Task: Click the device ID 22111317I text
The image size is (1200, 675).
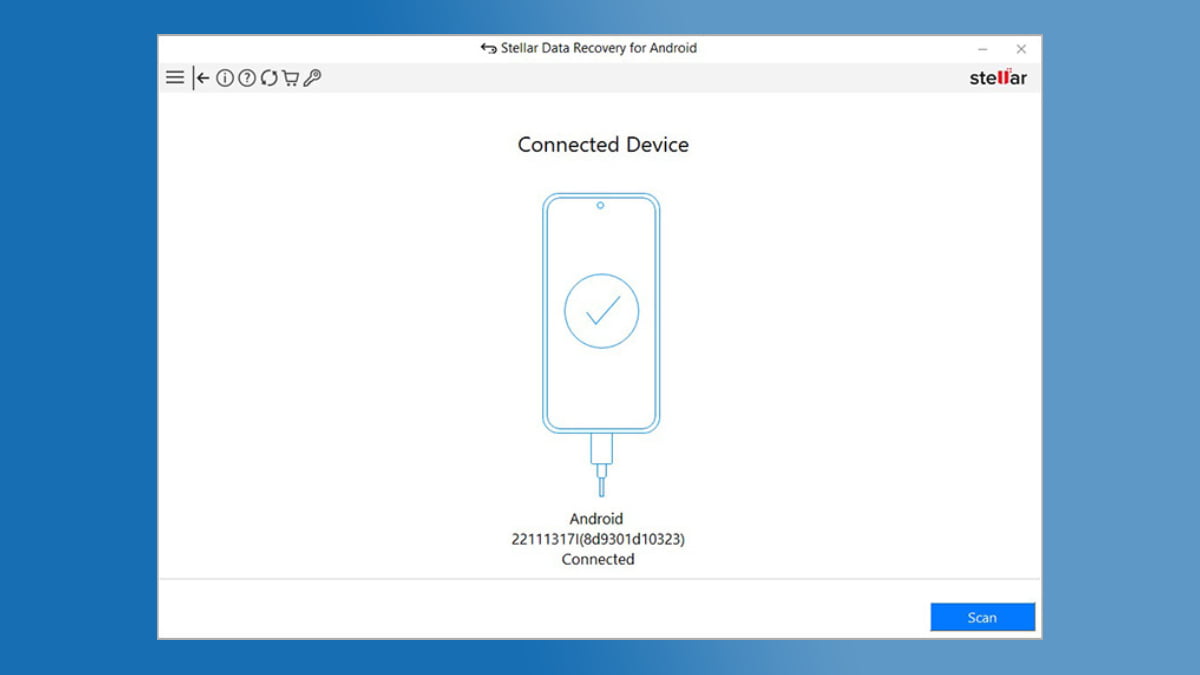Action: coord(598,539)
